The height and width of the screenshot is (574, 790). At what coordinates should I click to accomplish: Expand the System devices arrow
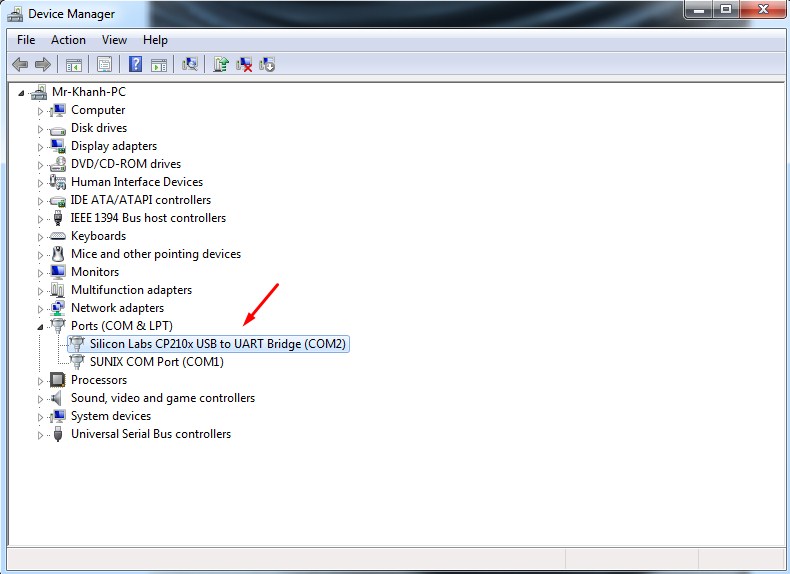(x=40, y=417)
